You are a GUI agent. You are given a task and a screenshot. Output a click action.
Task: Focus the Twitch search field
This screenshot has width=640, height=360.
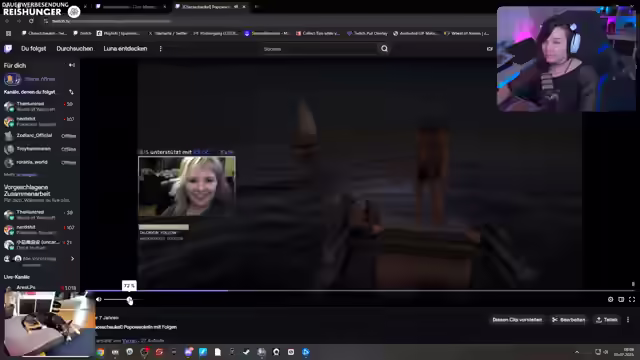pyautogui.click(x=320, y=49)
